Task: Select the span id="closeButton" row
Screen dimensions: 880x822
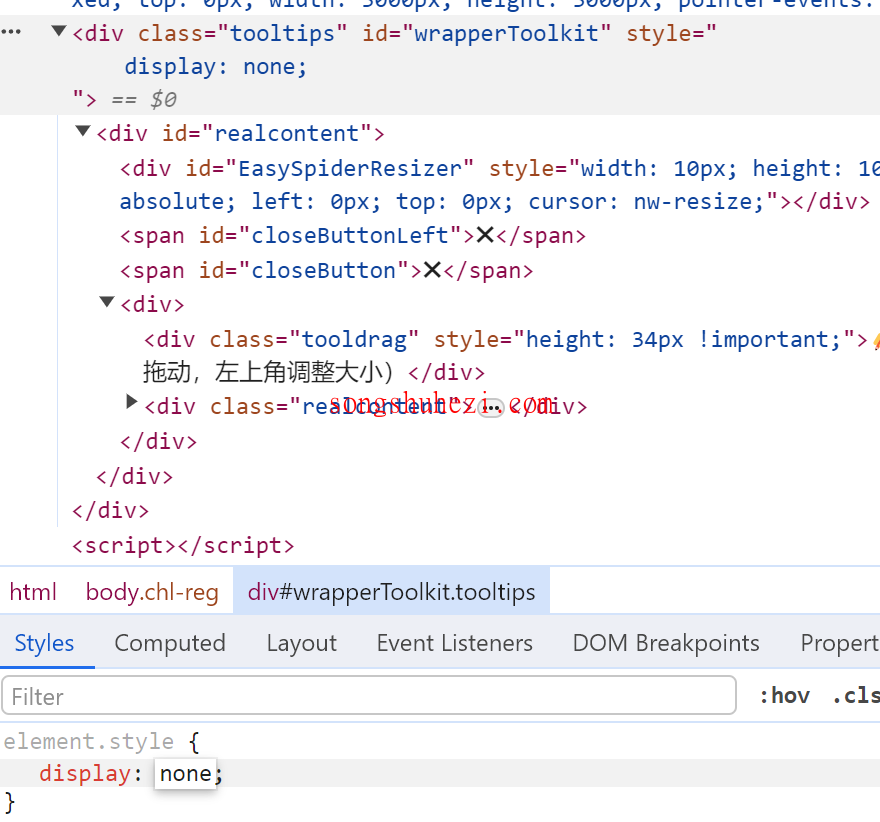Action: pos(327,270)
